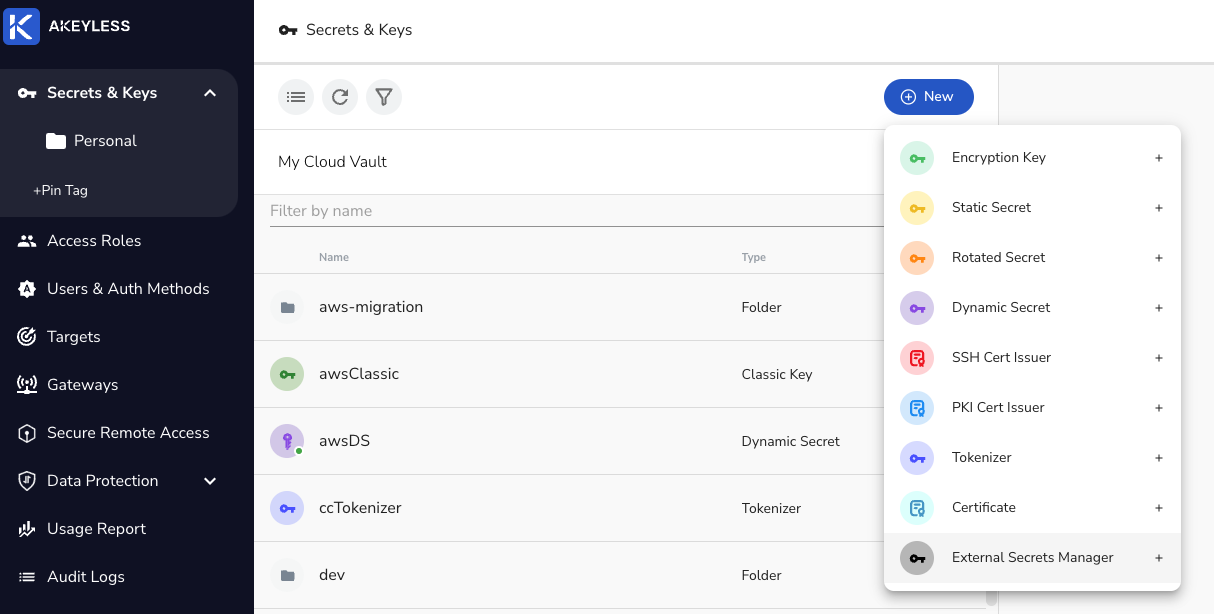Click the Rotated Secret orange icon
Screen dimensions: 1214x614
click(x=917, y=258)
